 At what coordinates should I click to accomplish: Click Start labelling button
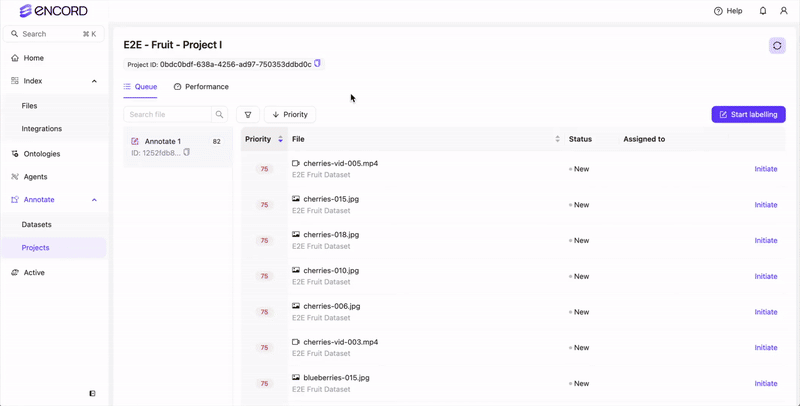(748, 114)
